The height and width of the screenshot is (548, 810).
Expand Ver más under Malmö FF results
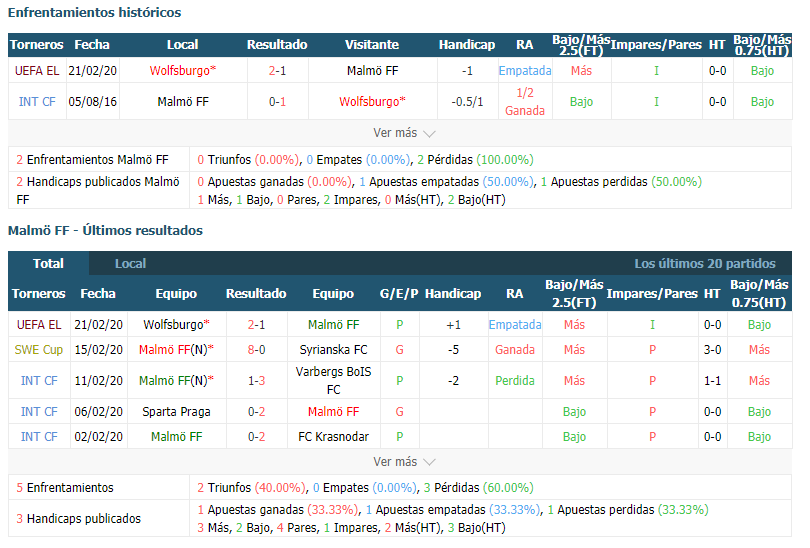(404, 462)
